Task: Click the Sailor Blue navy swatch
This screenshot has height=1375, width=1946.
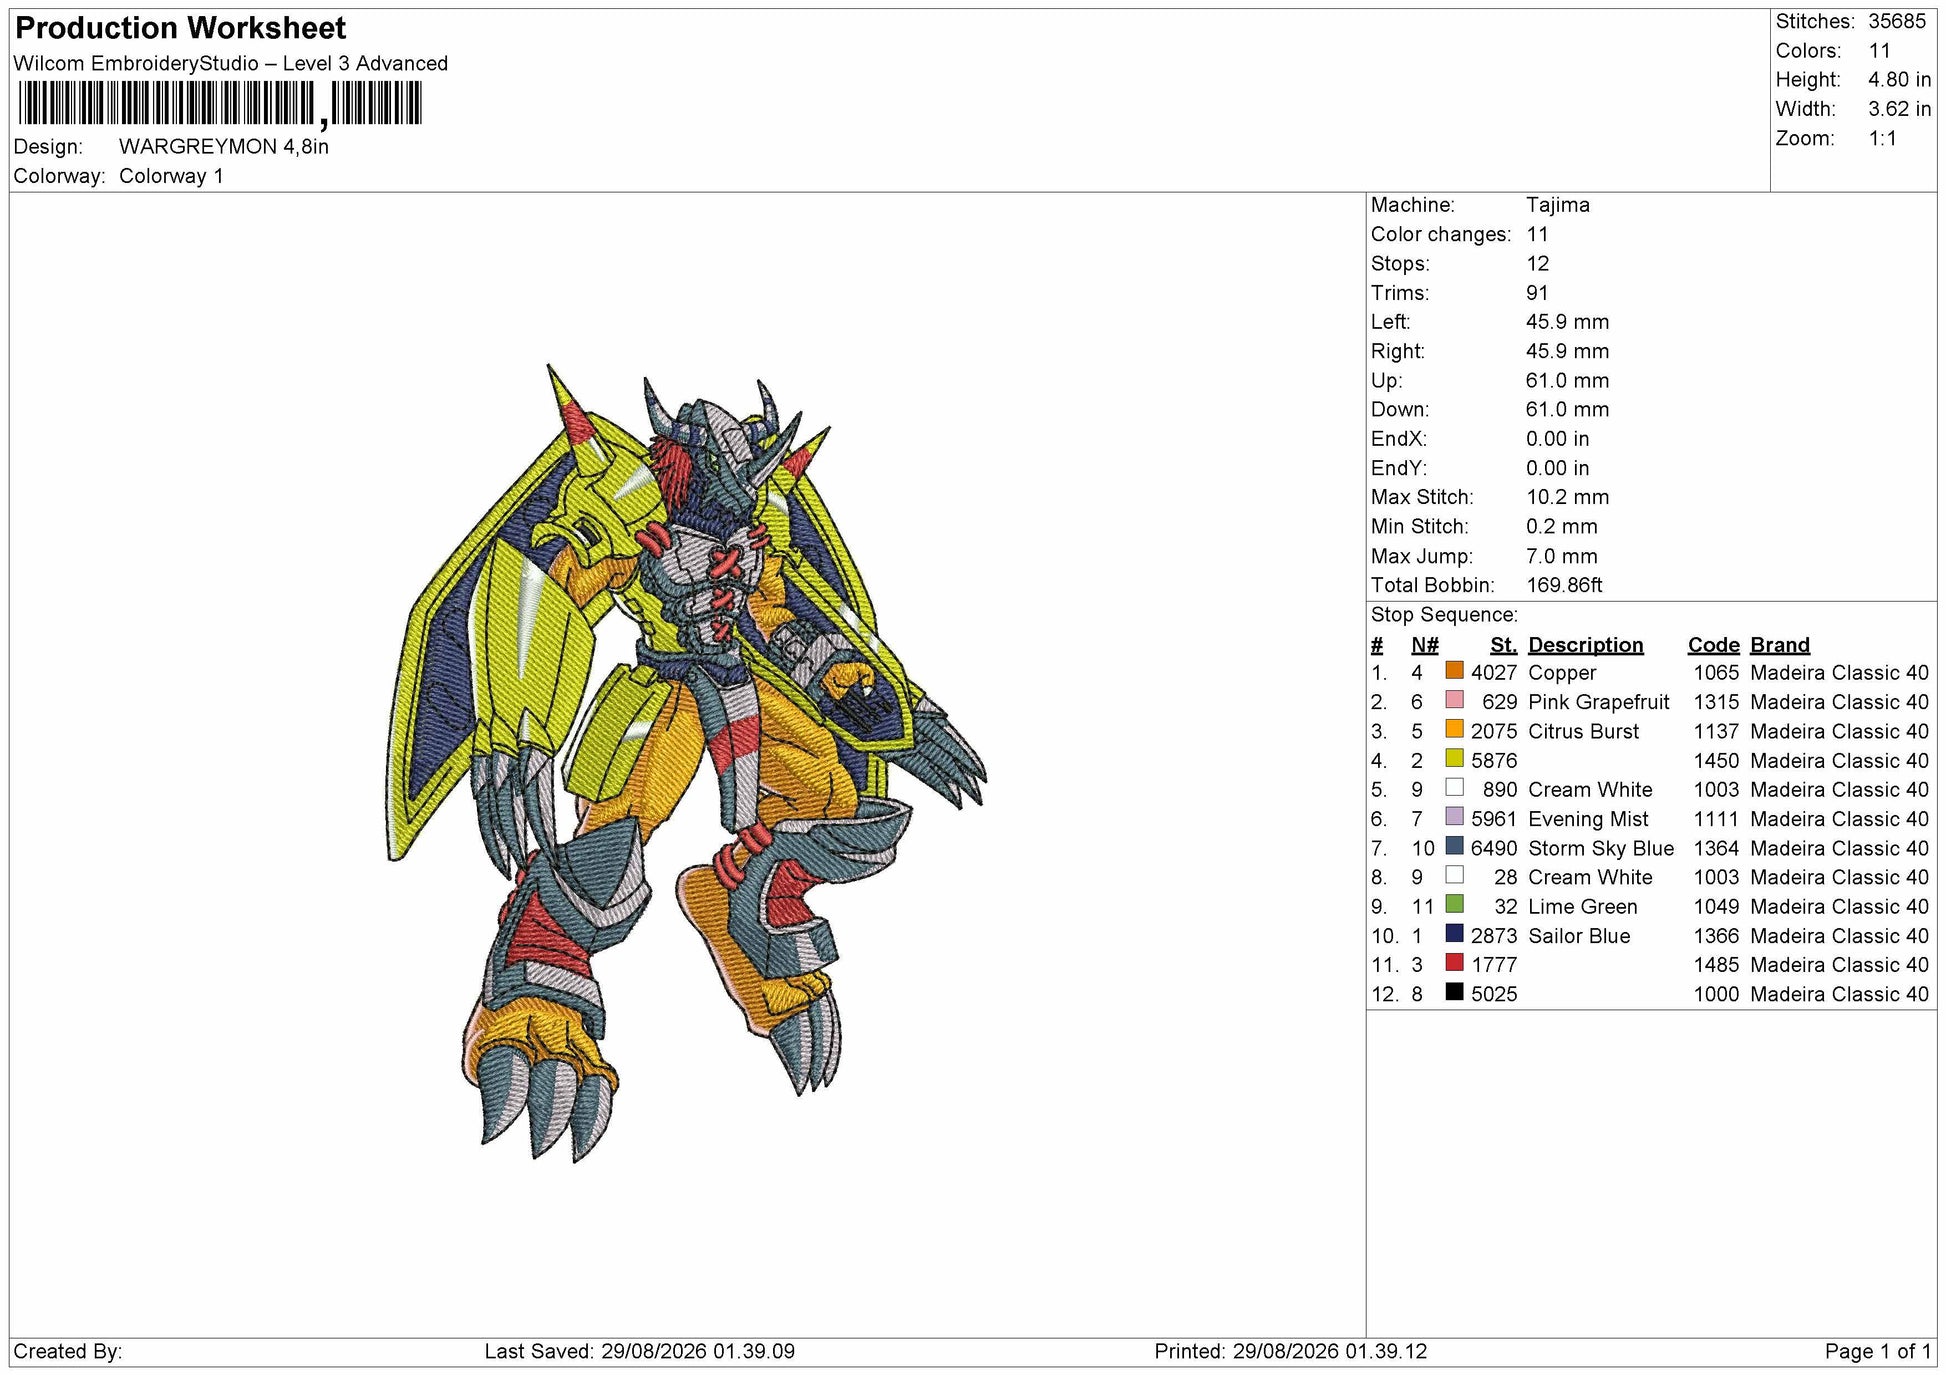Action: tap(1454, 934)
